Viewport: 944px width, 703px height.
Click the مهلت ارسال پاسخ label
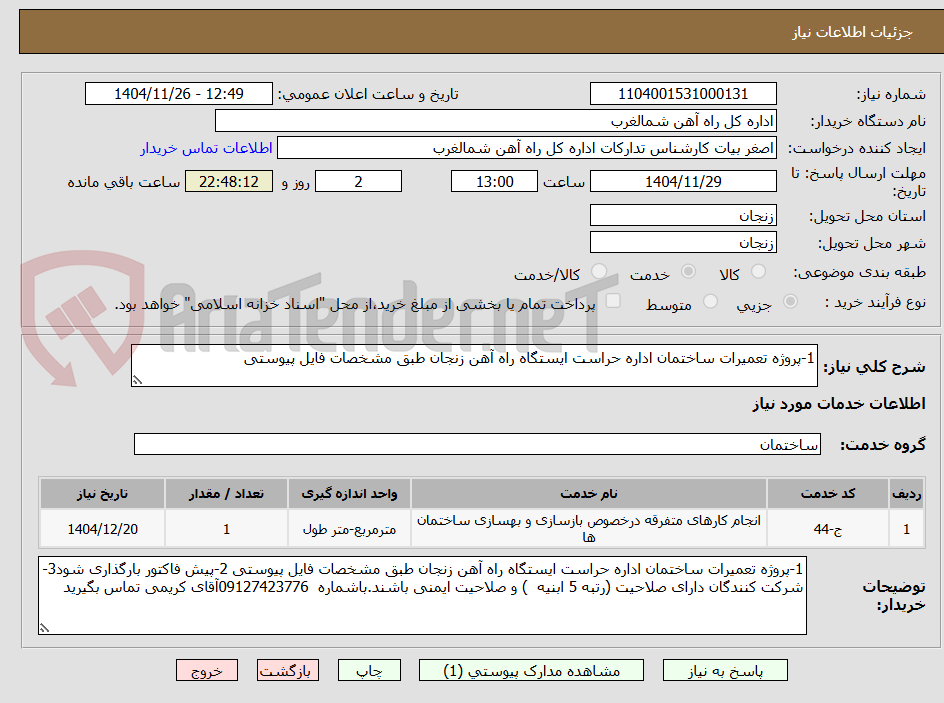(859, 182)
